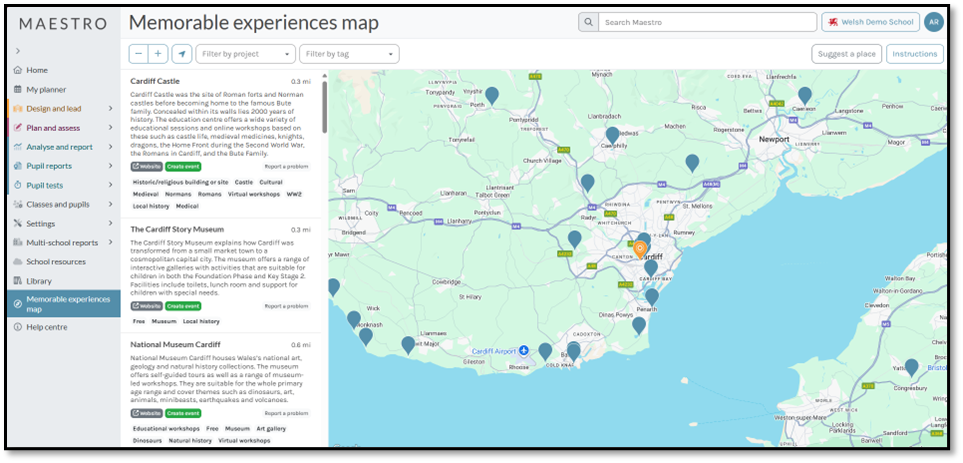Click the search magnifier icon
This screenshot has height=463, width=963.
588,22
